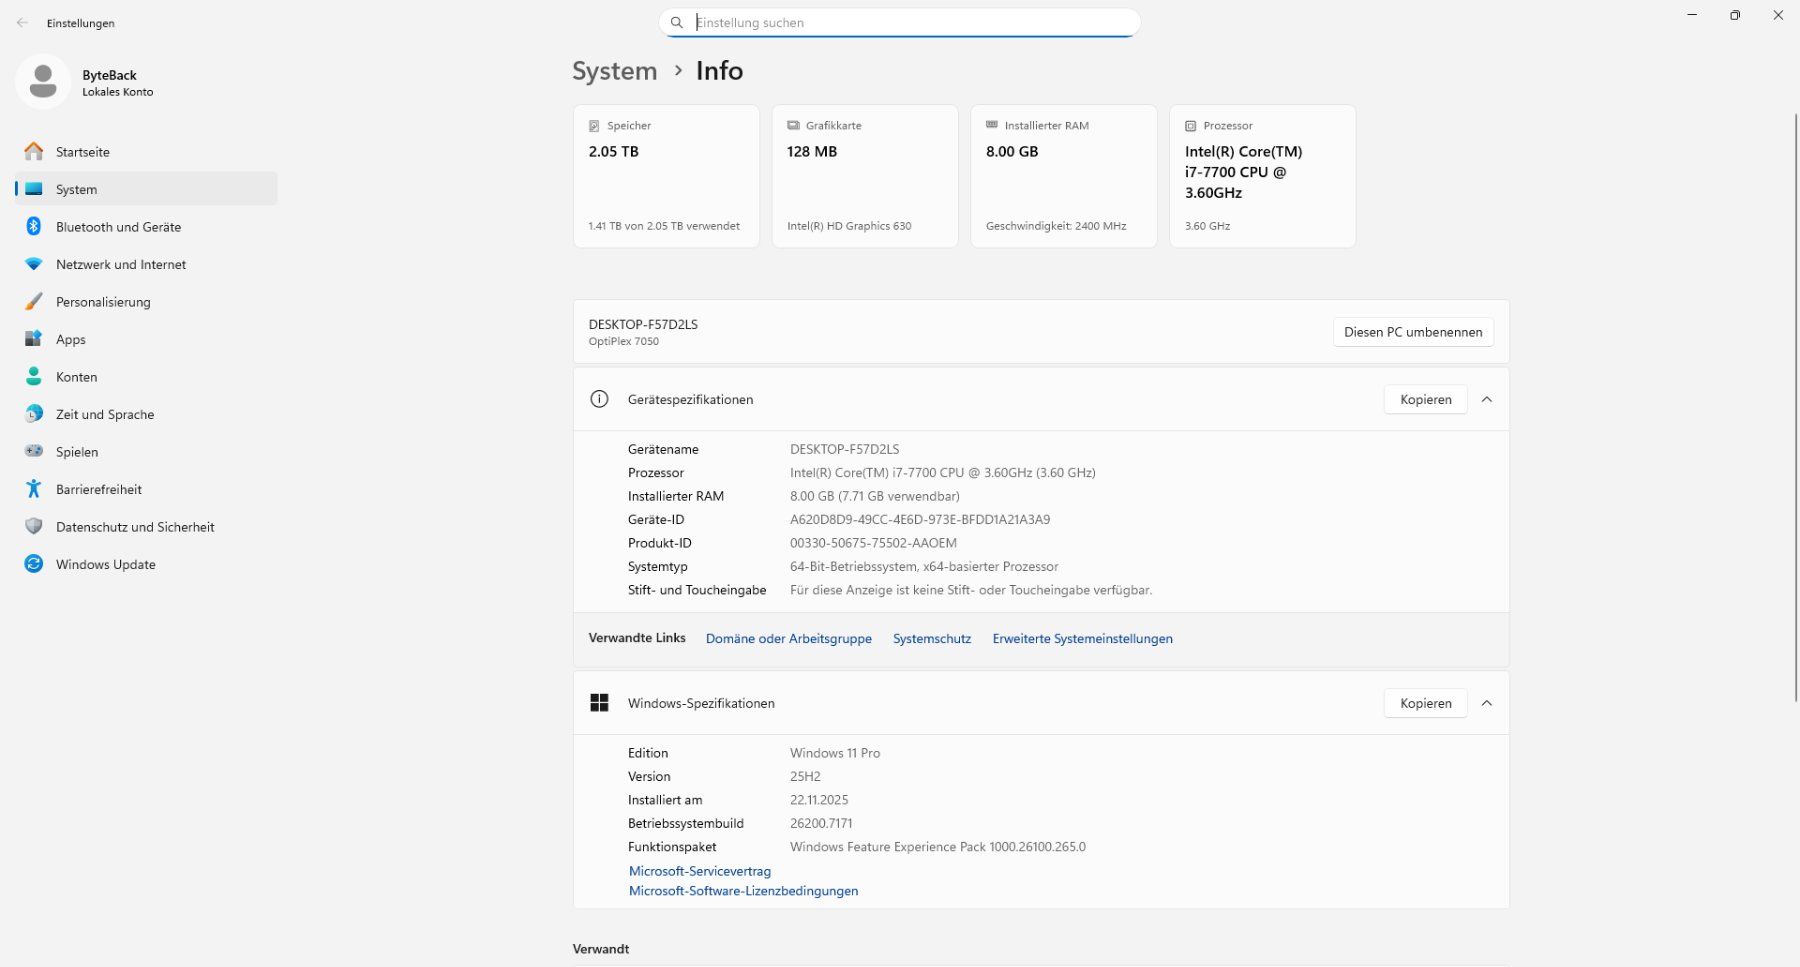Image resolution: width=1800 pixels, height=967 pixels.
Task: Open Spielen settings in sidebar
Action: pyautogui.click(x=146, y=452)
